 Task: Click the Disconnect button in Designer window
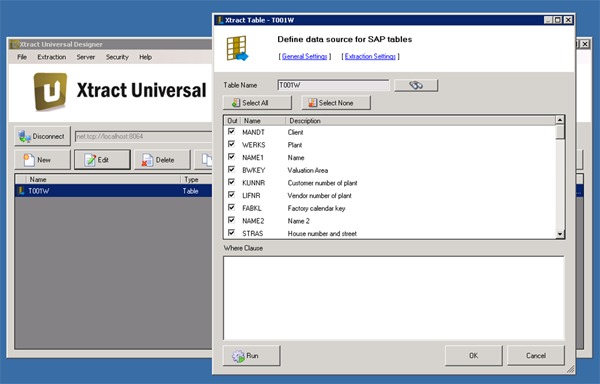[x=42, y=136]
